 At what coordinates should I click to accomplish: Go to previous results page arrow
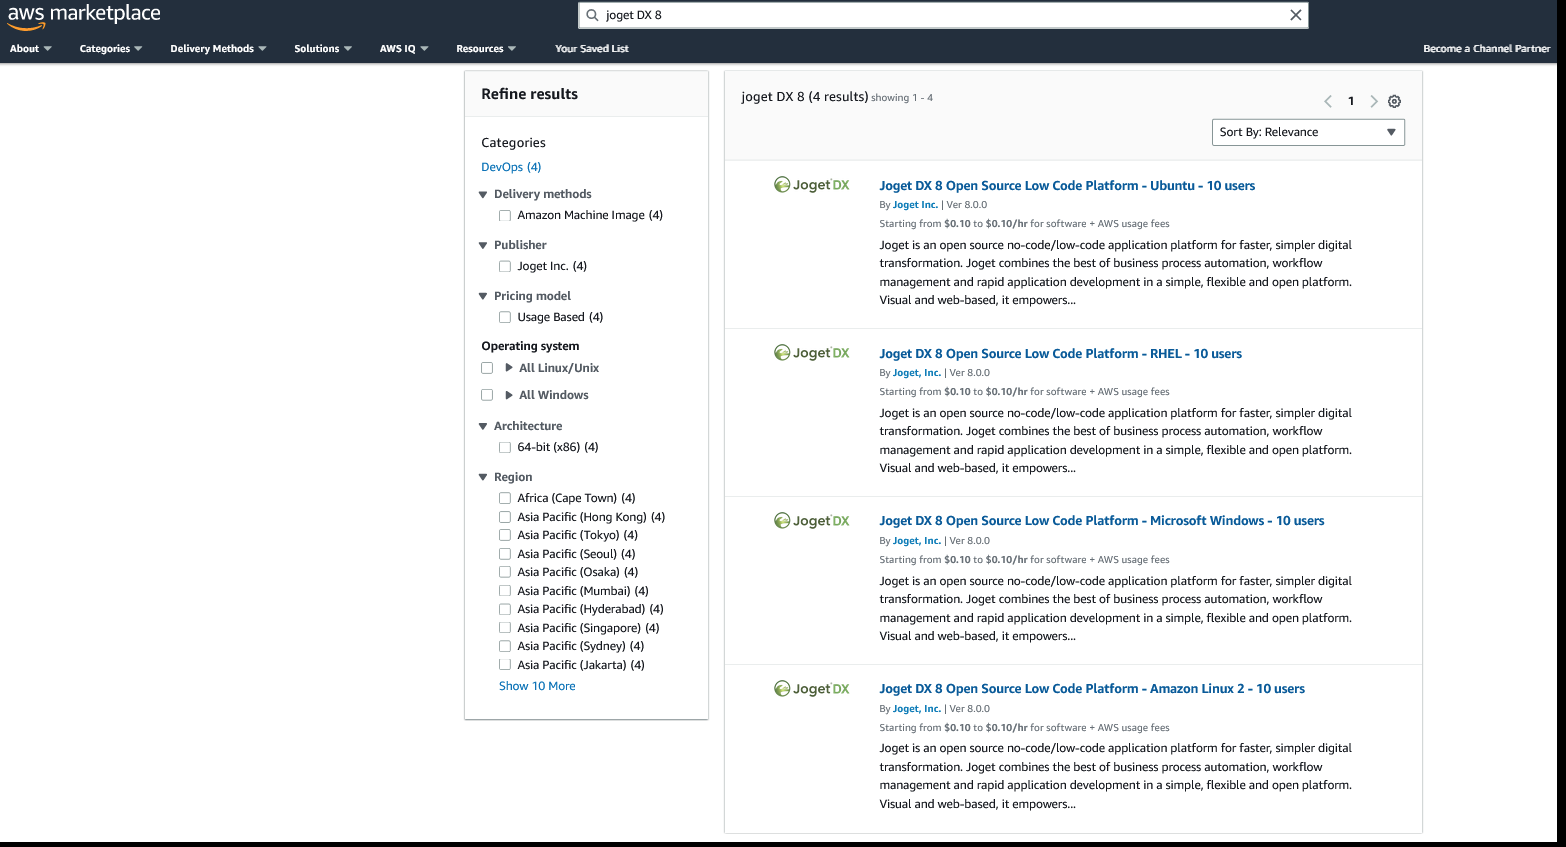[x=1328, y=101]
